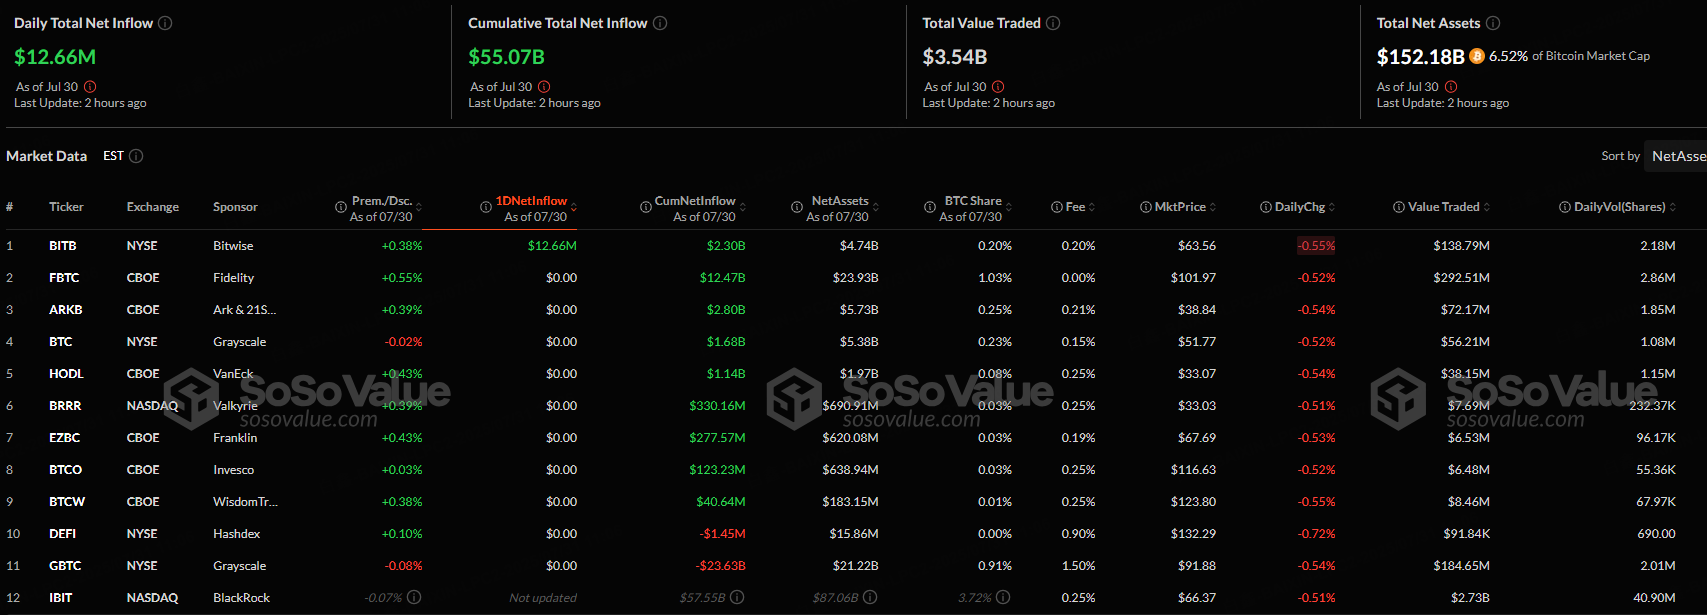Image resolution: width=1707 pixels, height=615 pixels.
Task: Click the Exchange column header
Action: (153, 207)
